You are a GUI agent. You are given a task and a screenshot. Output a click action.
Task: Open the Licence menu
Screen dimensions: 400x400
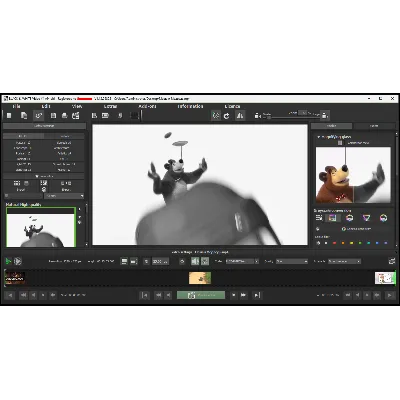point(232,106)
